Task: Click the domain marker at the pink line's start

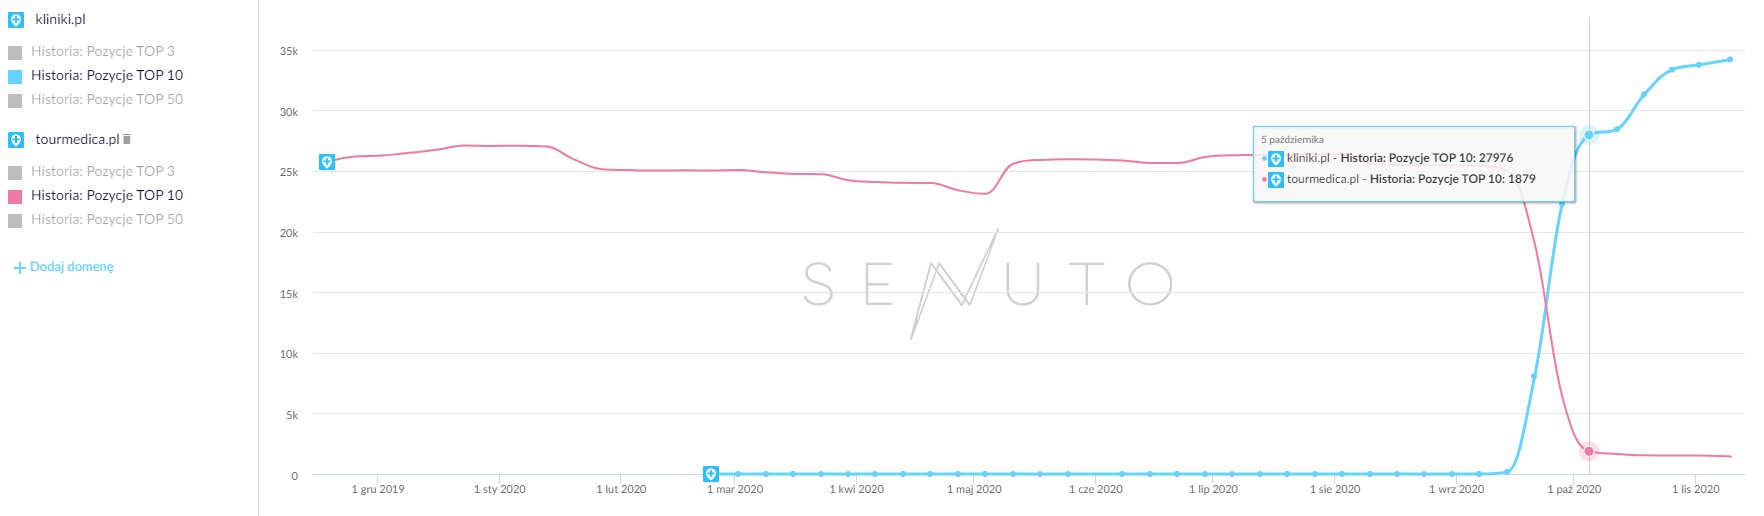Action: tap(327, 162)
